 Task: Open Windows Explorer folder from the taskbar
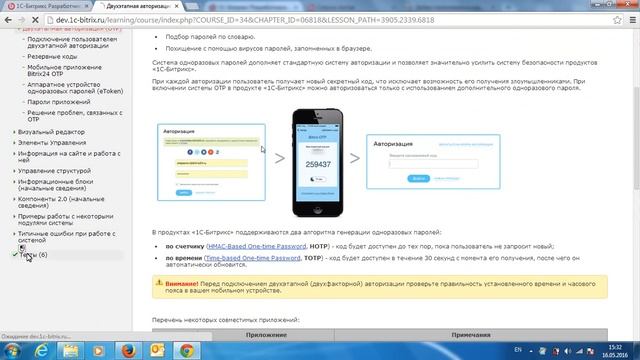pyautogui.click(x=70, y=351)
